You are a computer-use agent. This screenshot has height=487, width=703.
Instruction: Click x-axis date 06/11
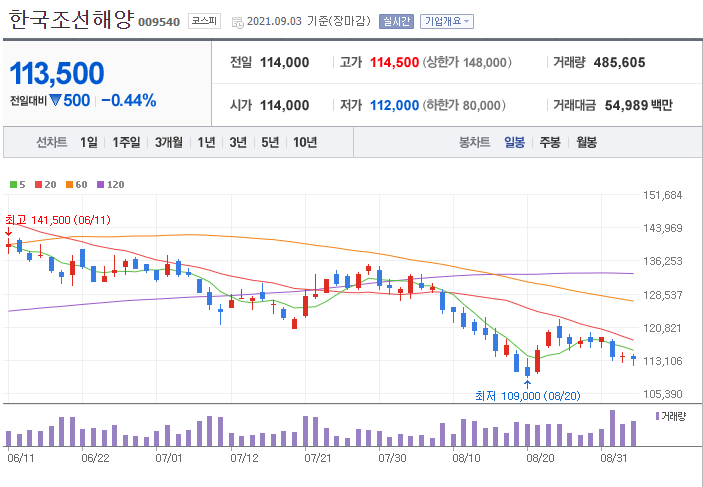click(21, 459)
